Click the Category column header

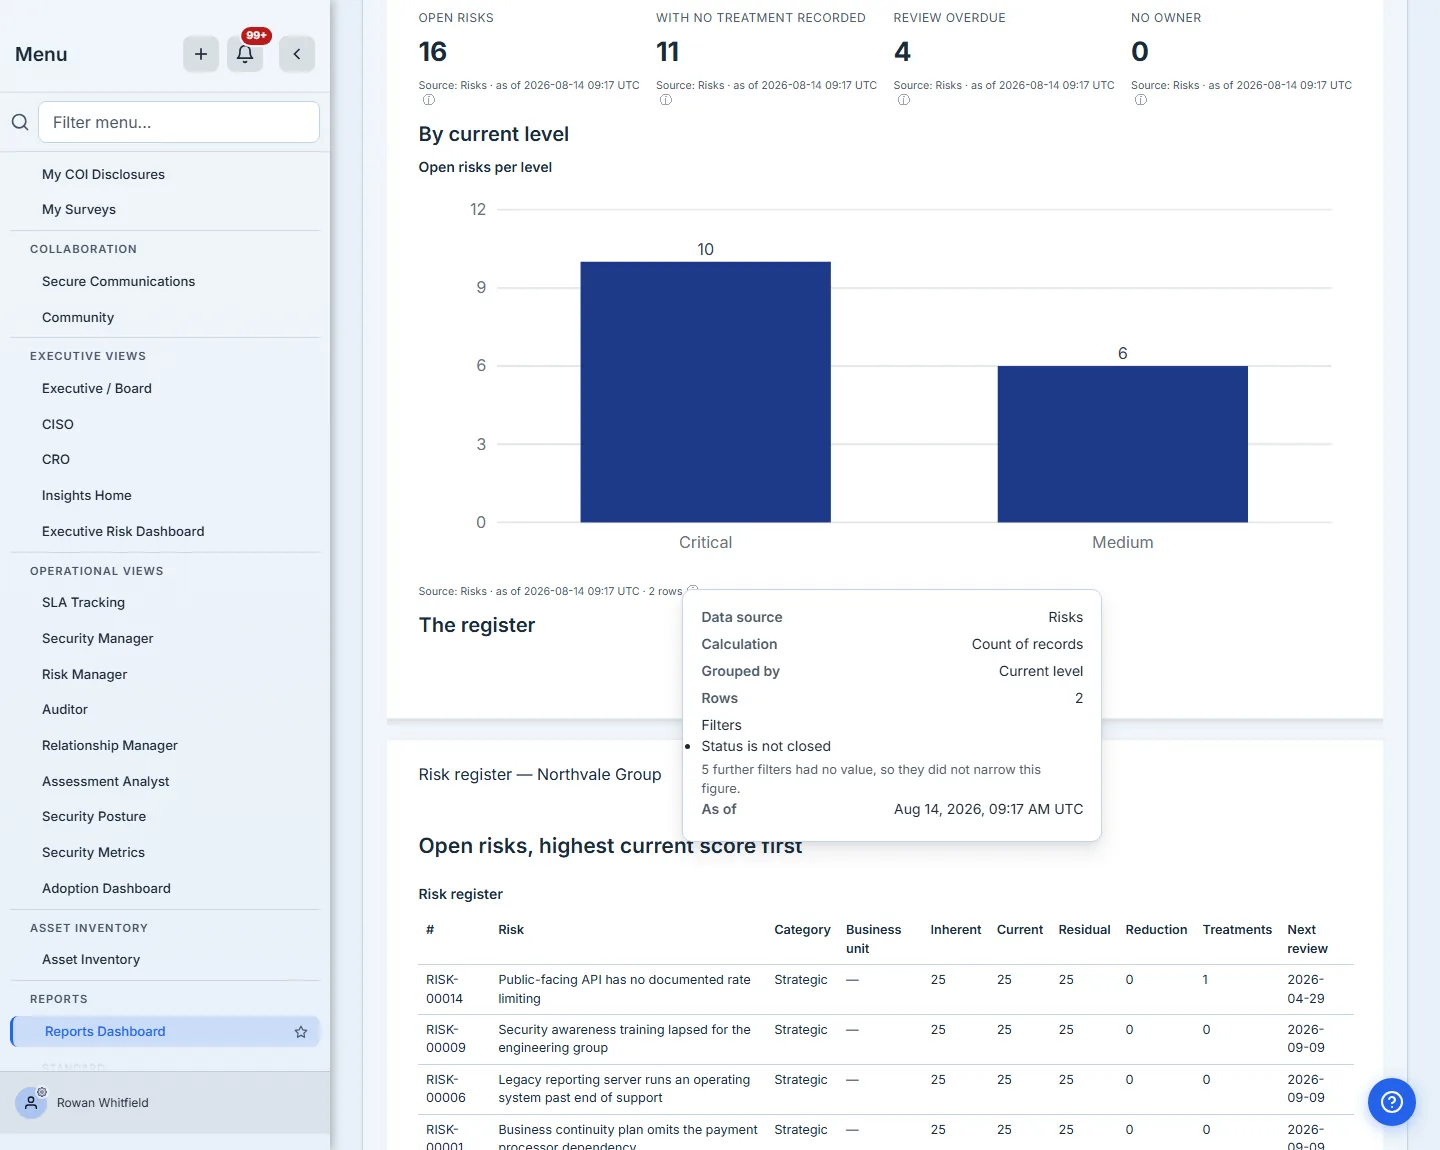point(802,930)
